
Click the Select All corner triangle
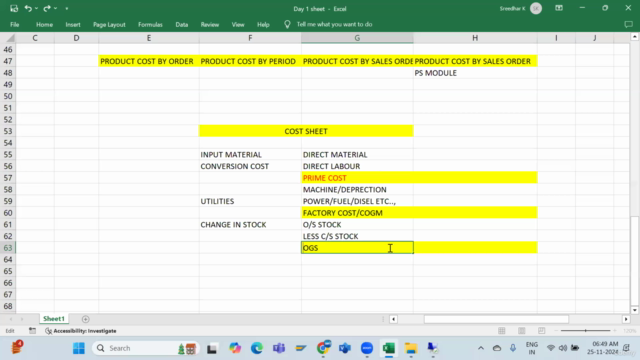10,38
